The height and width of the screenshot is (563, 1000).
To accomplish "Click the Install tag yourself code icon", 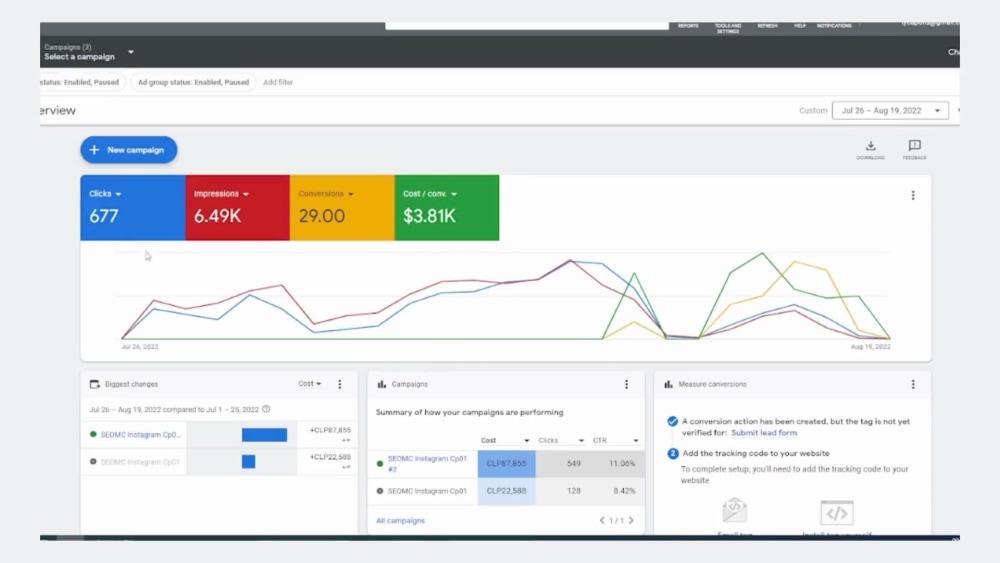I will 837,513.
